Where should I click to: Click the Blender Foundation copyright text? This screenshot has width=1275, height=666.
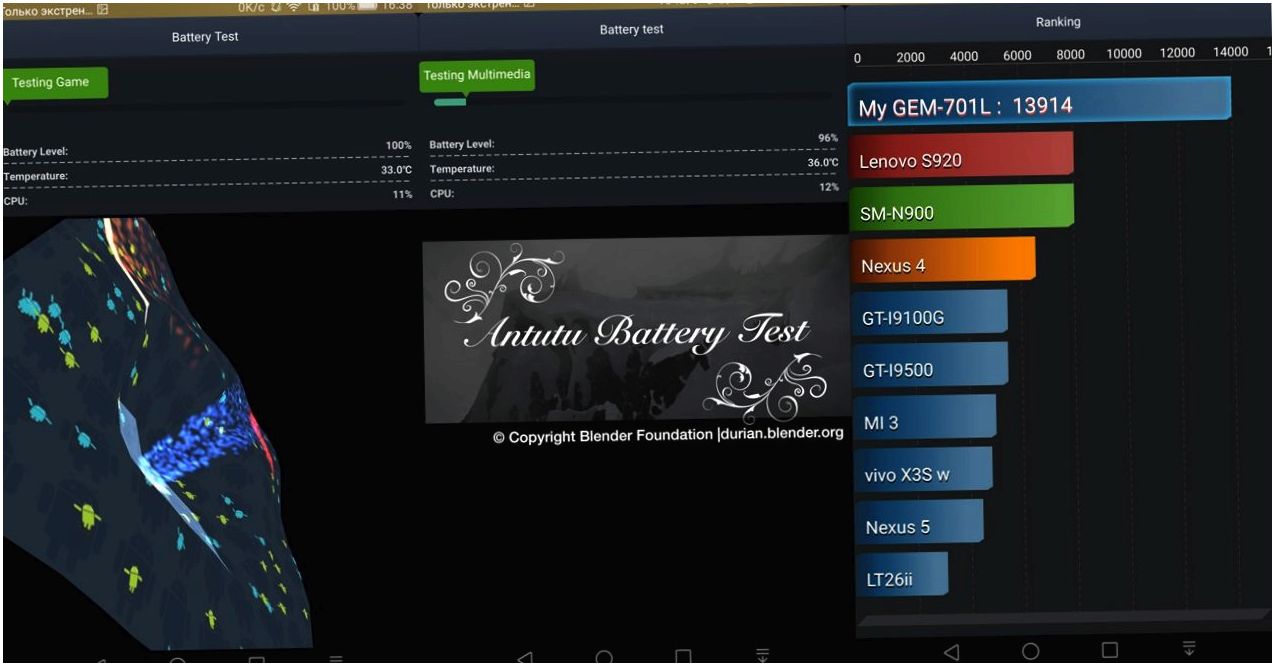[x=668, y=436]
